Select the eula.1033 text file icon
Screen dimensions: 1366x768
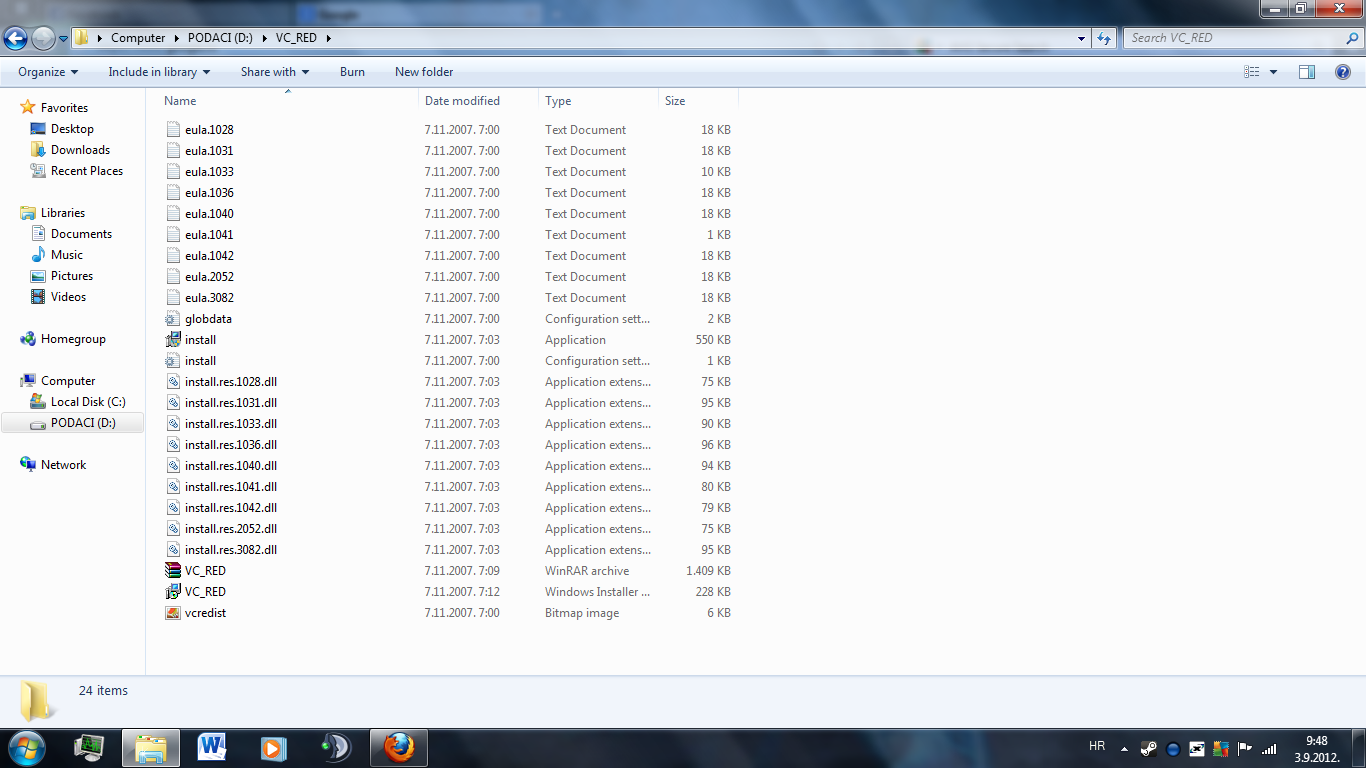[173, 172]
